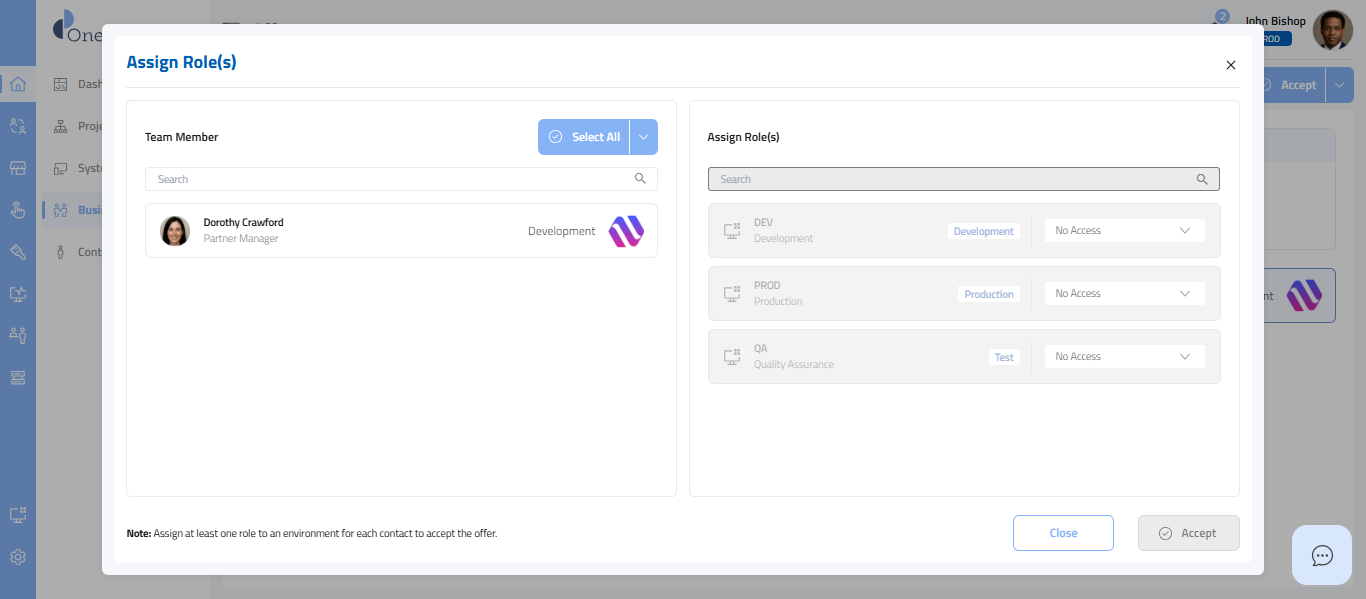
Task: Click the Development company logo beside Dorothy Crawford
Action: click(626, 231)
